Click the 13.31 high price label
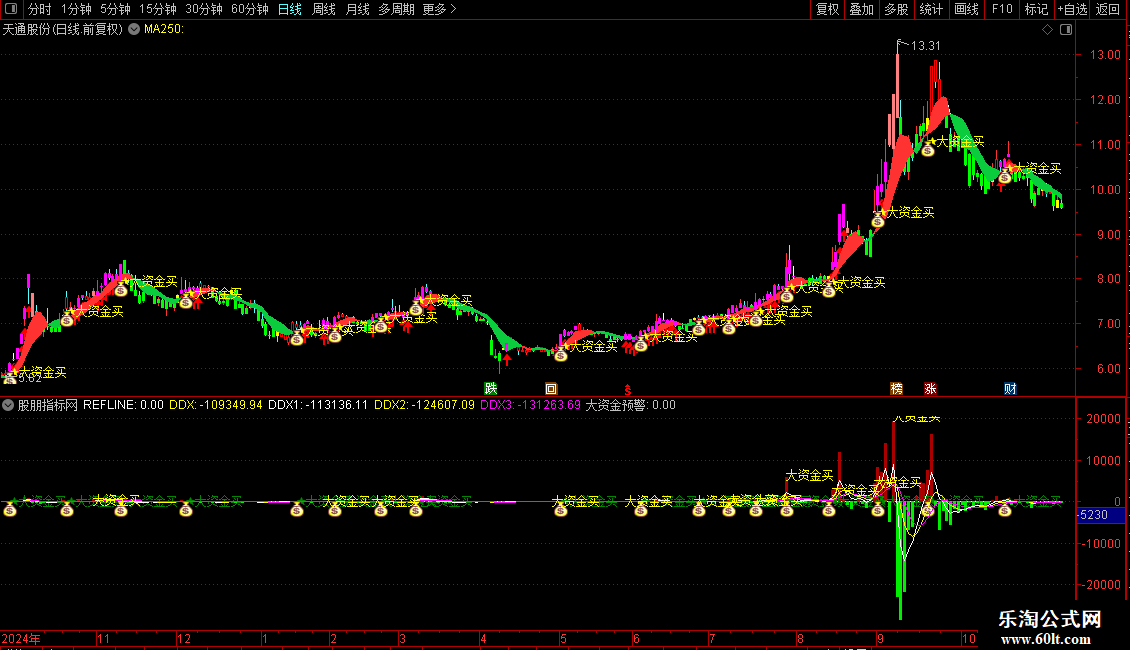The image size is (1130, 650). click(925, 45)
